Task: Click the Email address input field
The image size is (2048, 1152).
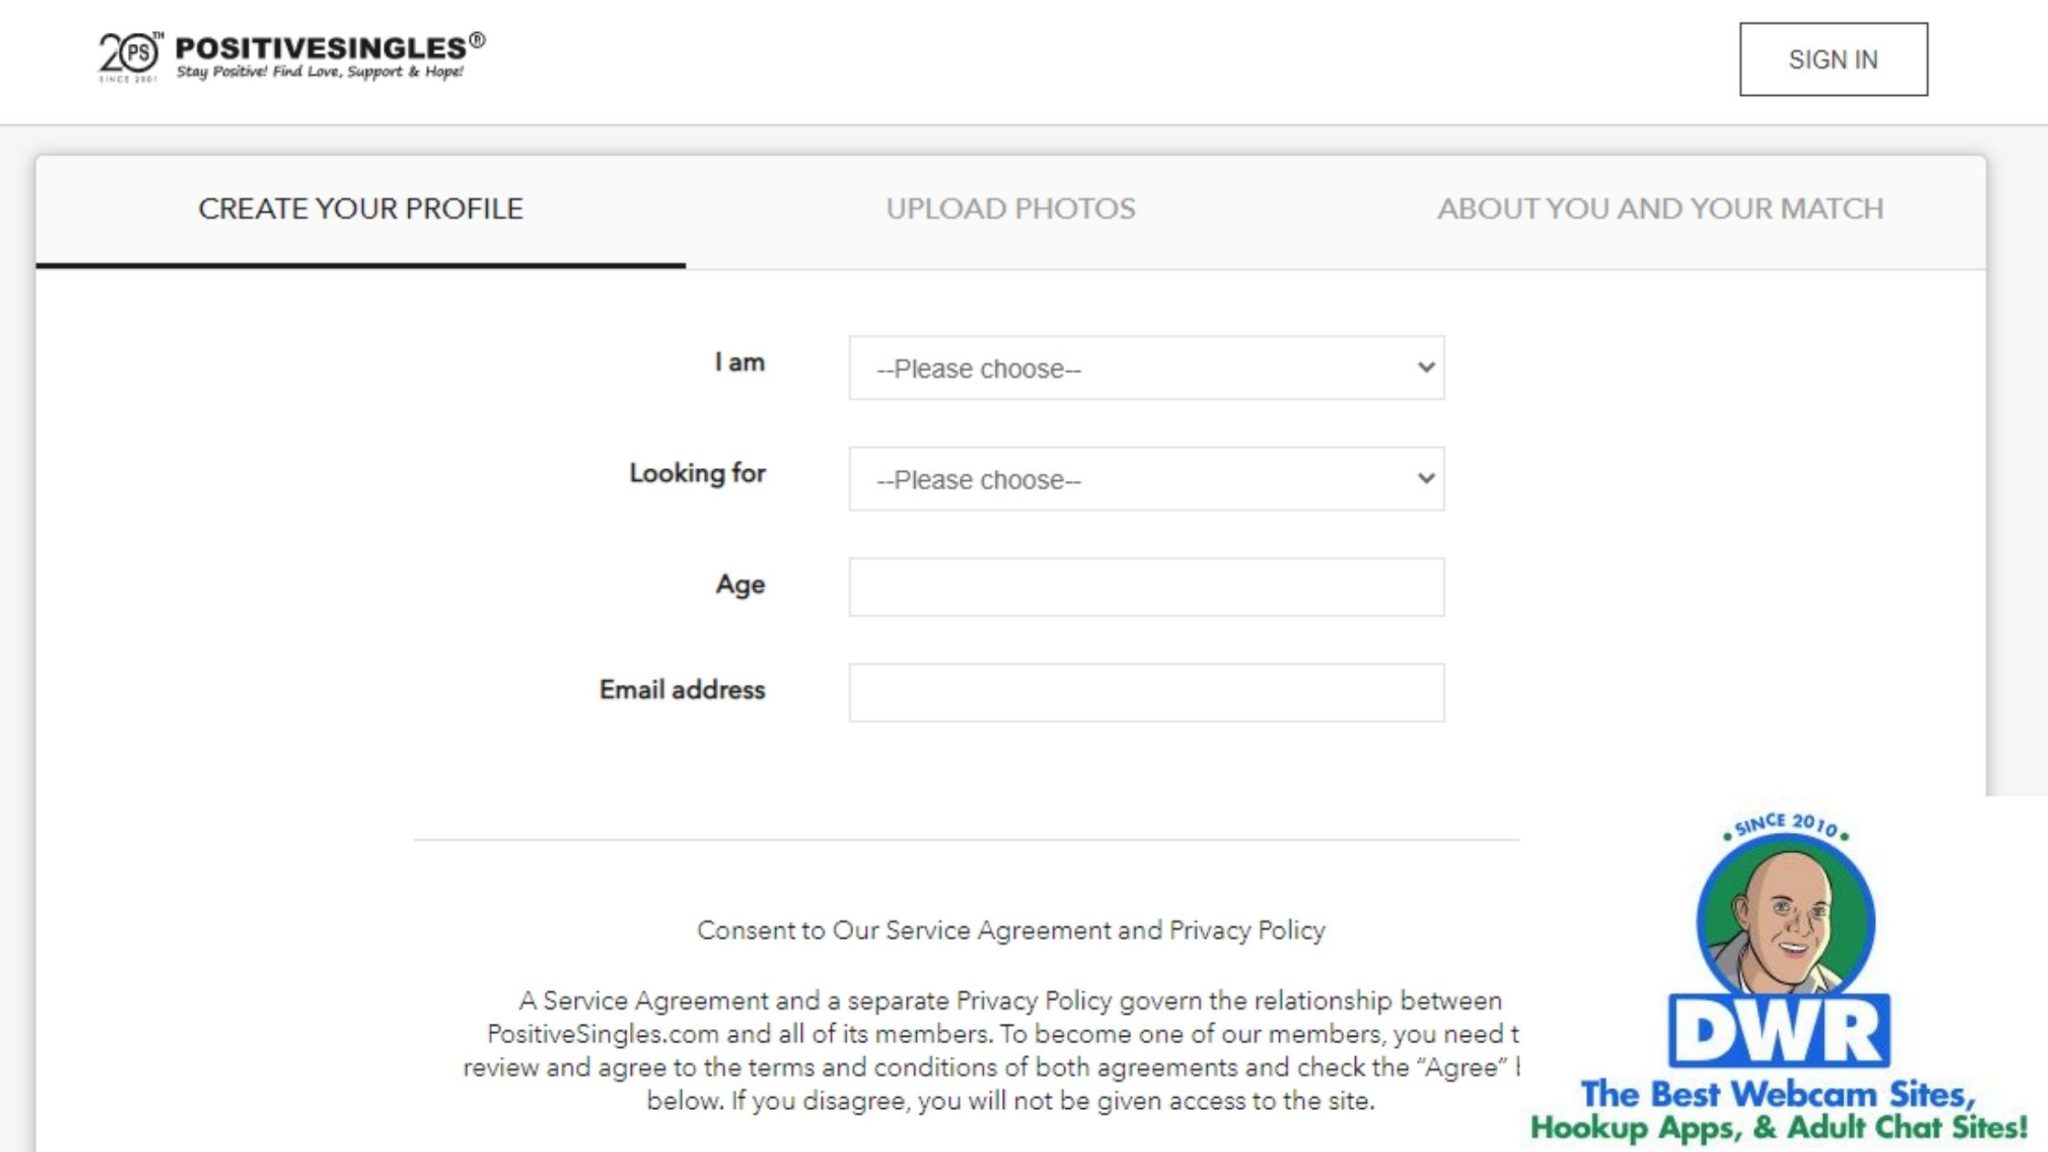Action: [x=1145, y=692]
